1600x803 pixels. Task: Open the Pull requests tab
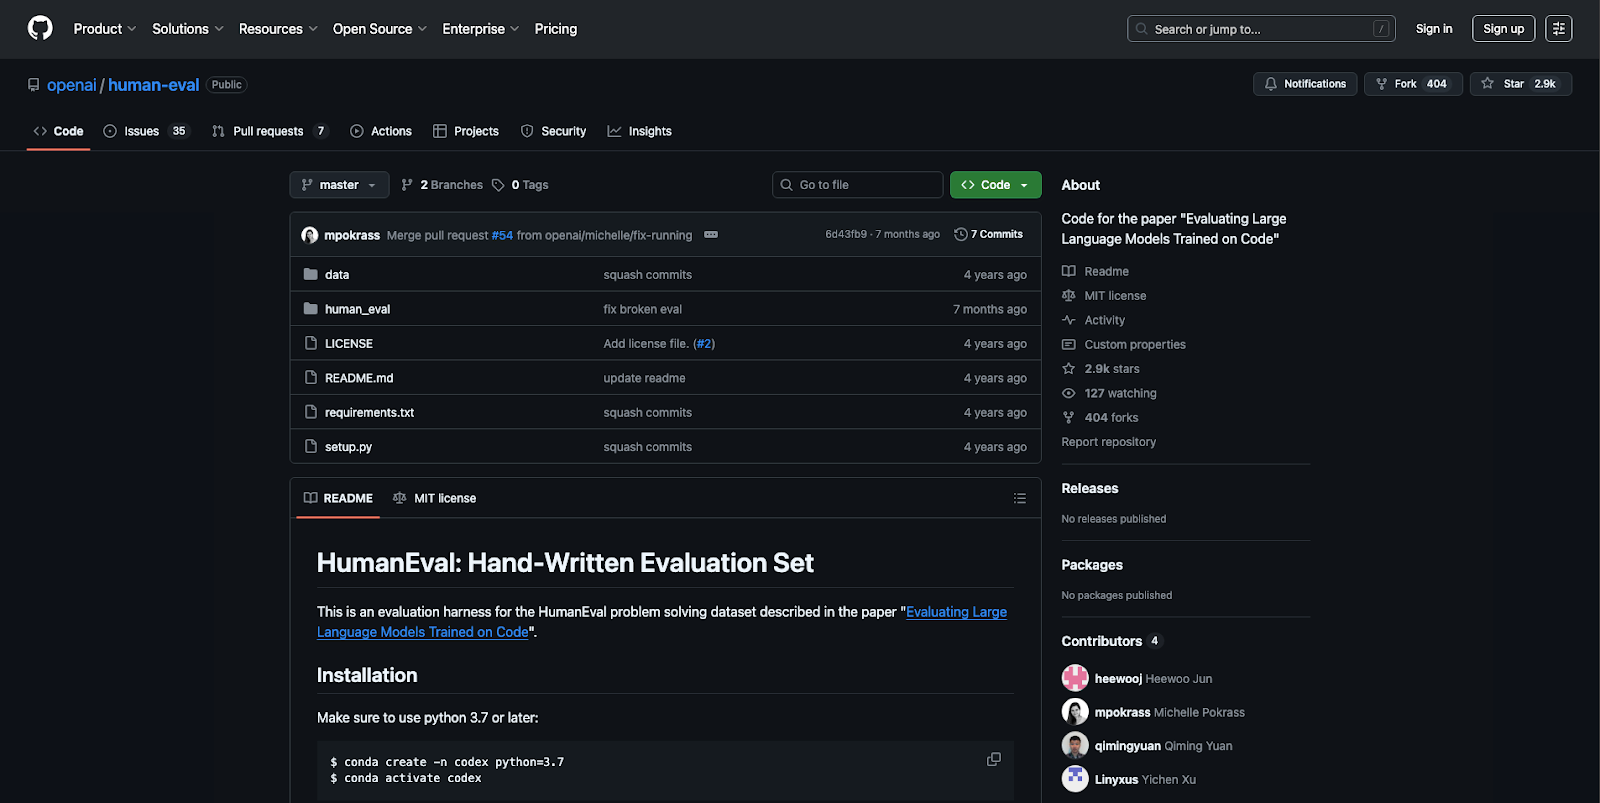[x=270, y=131]
